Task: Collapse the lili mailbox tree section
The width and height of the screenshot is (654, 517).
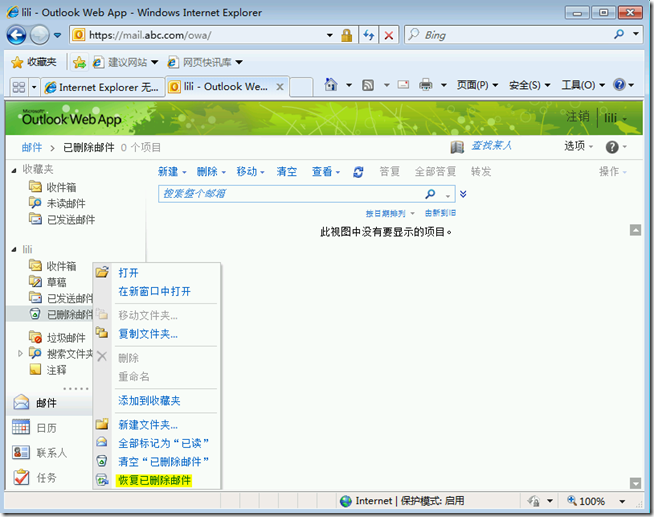Action: pos(14,249)
